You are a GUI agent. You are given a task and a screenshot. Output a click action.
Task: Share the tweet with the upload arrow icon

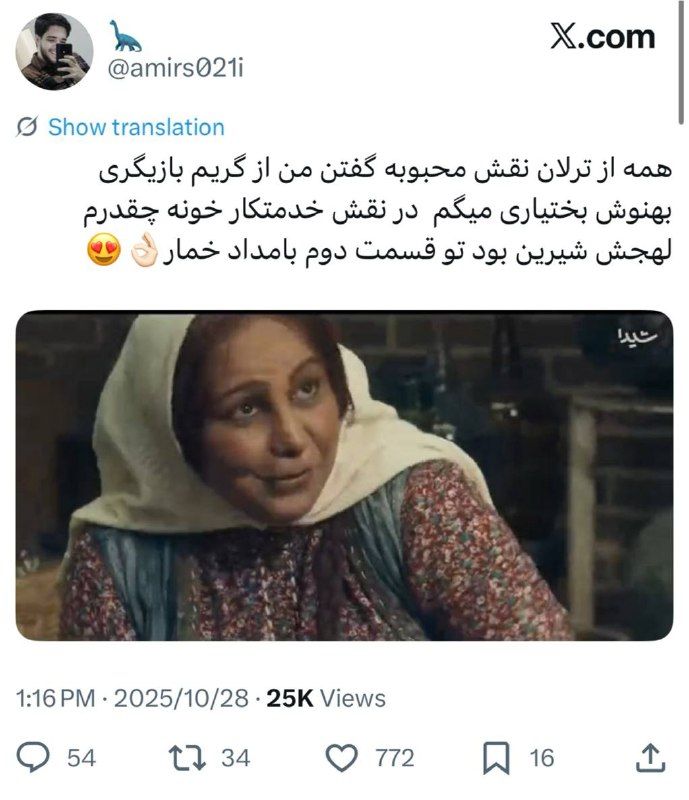tap(650, 758)
